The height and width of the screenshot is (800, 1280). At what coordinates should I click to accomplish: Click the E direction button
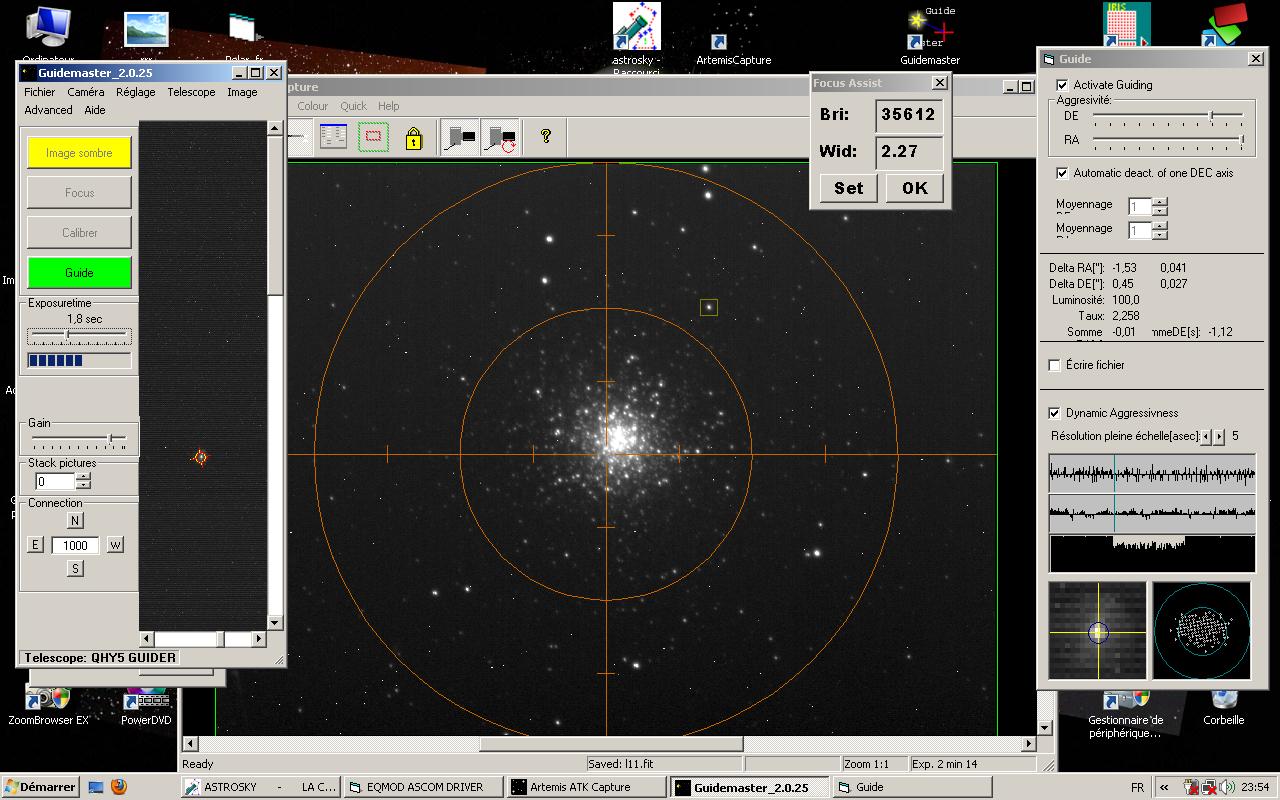(x=36, y=545)
